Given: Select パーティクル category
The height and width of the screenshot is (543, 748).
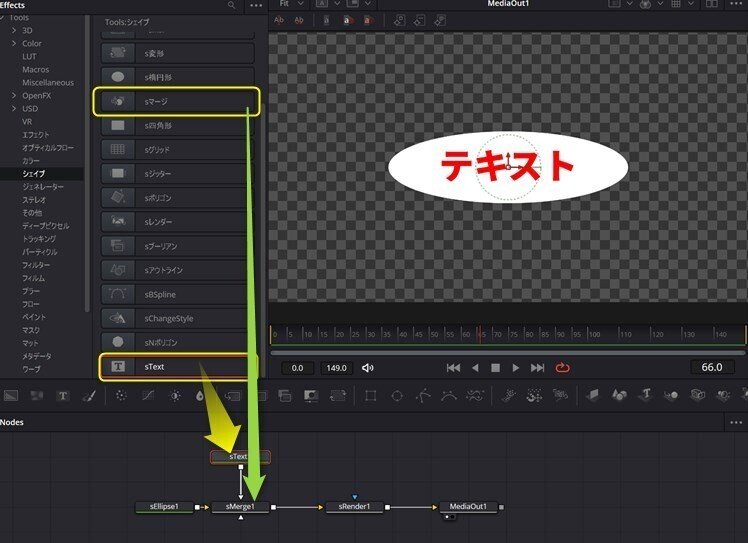Looking at the screenshot, I should pyautogui.click(x=39, y=251).
